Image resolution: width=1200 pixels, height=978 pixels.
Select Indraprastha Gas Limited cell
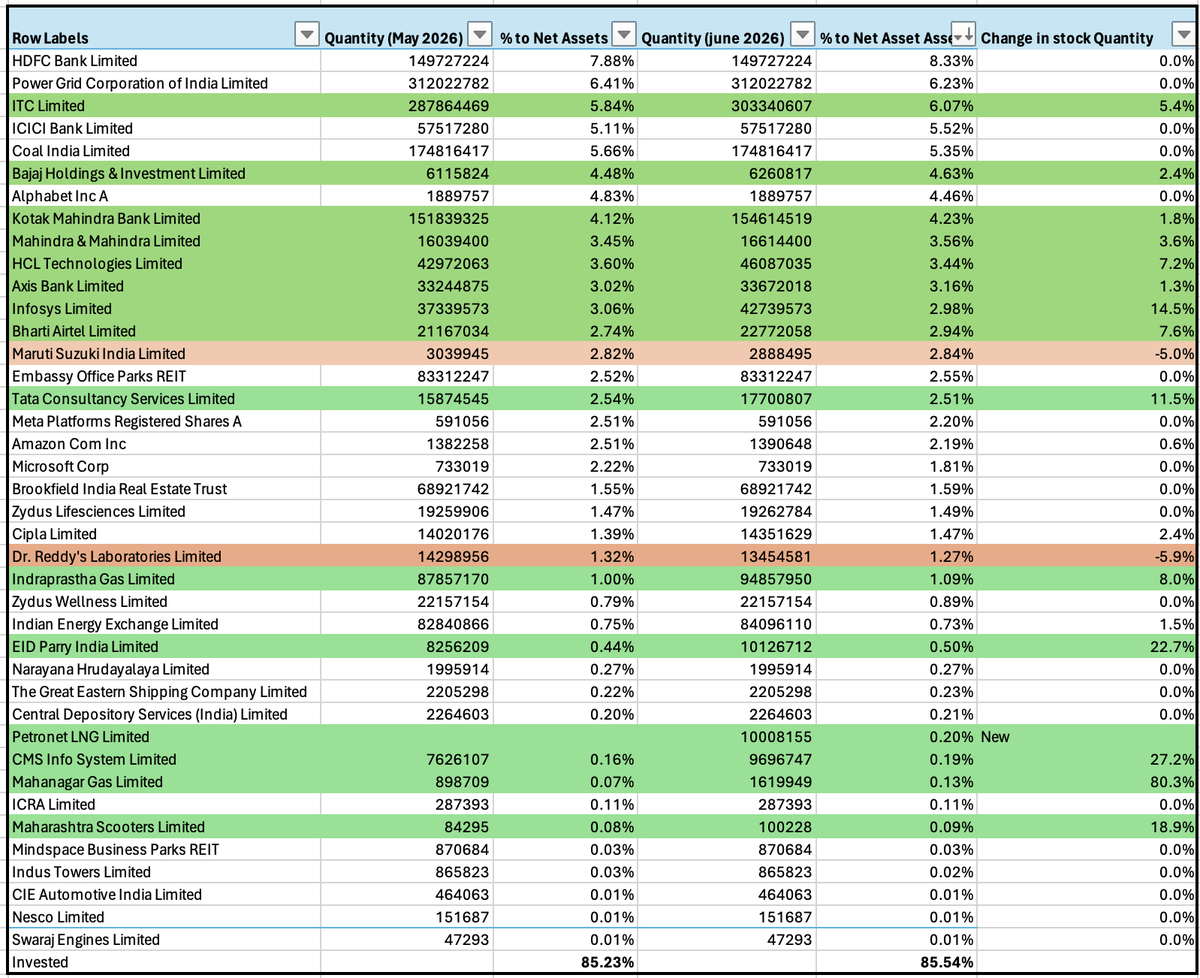point(163,578)
